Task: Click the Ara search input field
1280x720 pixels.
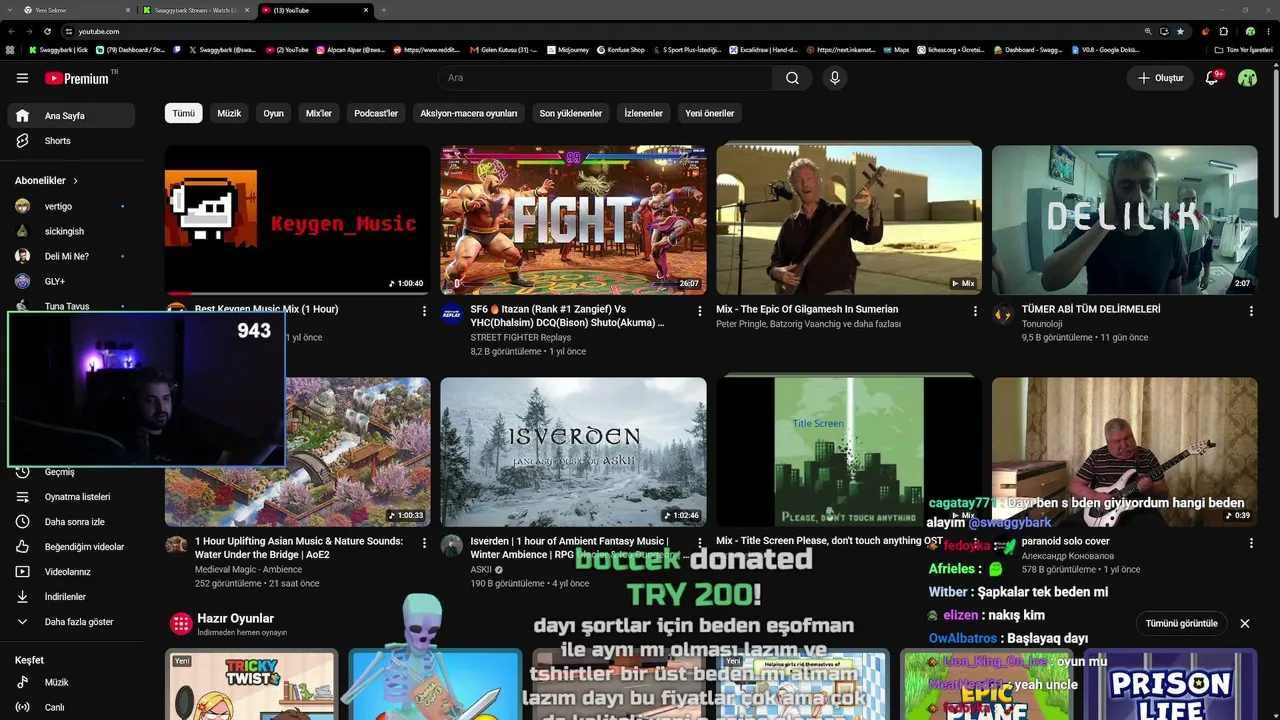Action: pos(605,78)
